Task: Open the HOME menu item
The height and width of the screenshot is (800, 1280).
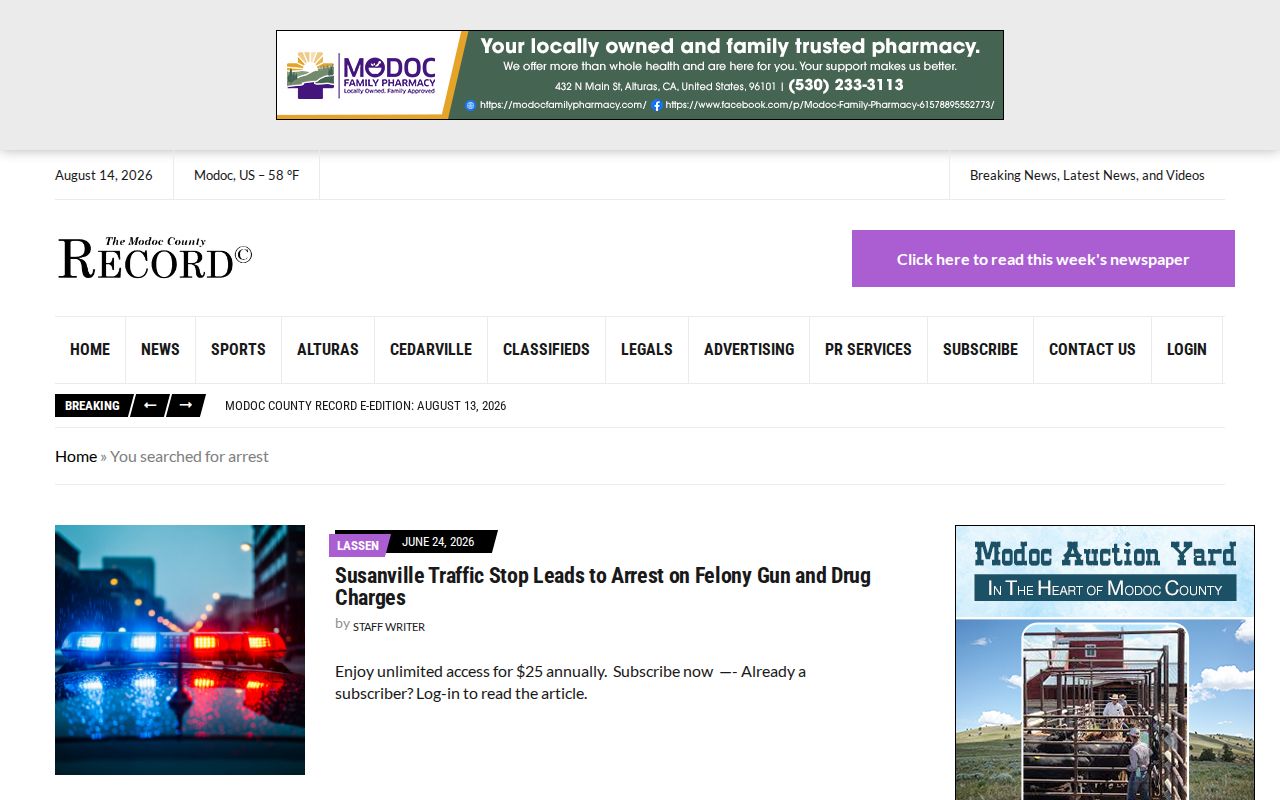Action: 90,349
